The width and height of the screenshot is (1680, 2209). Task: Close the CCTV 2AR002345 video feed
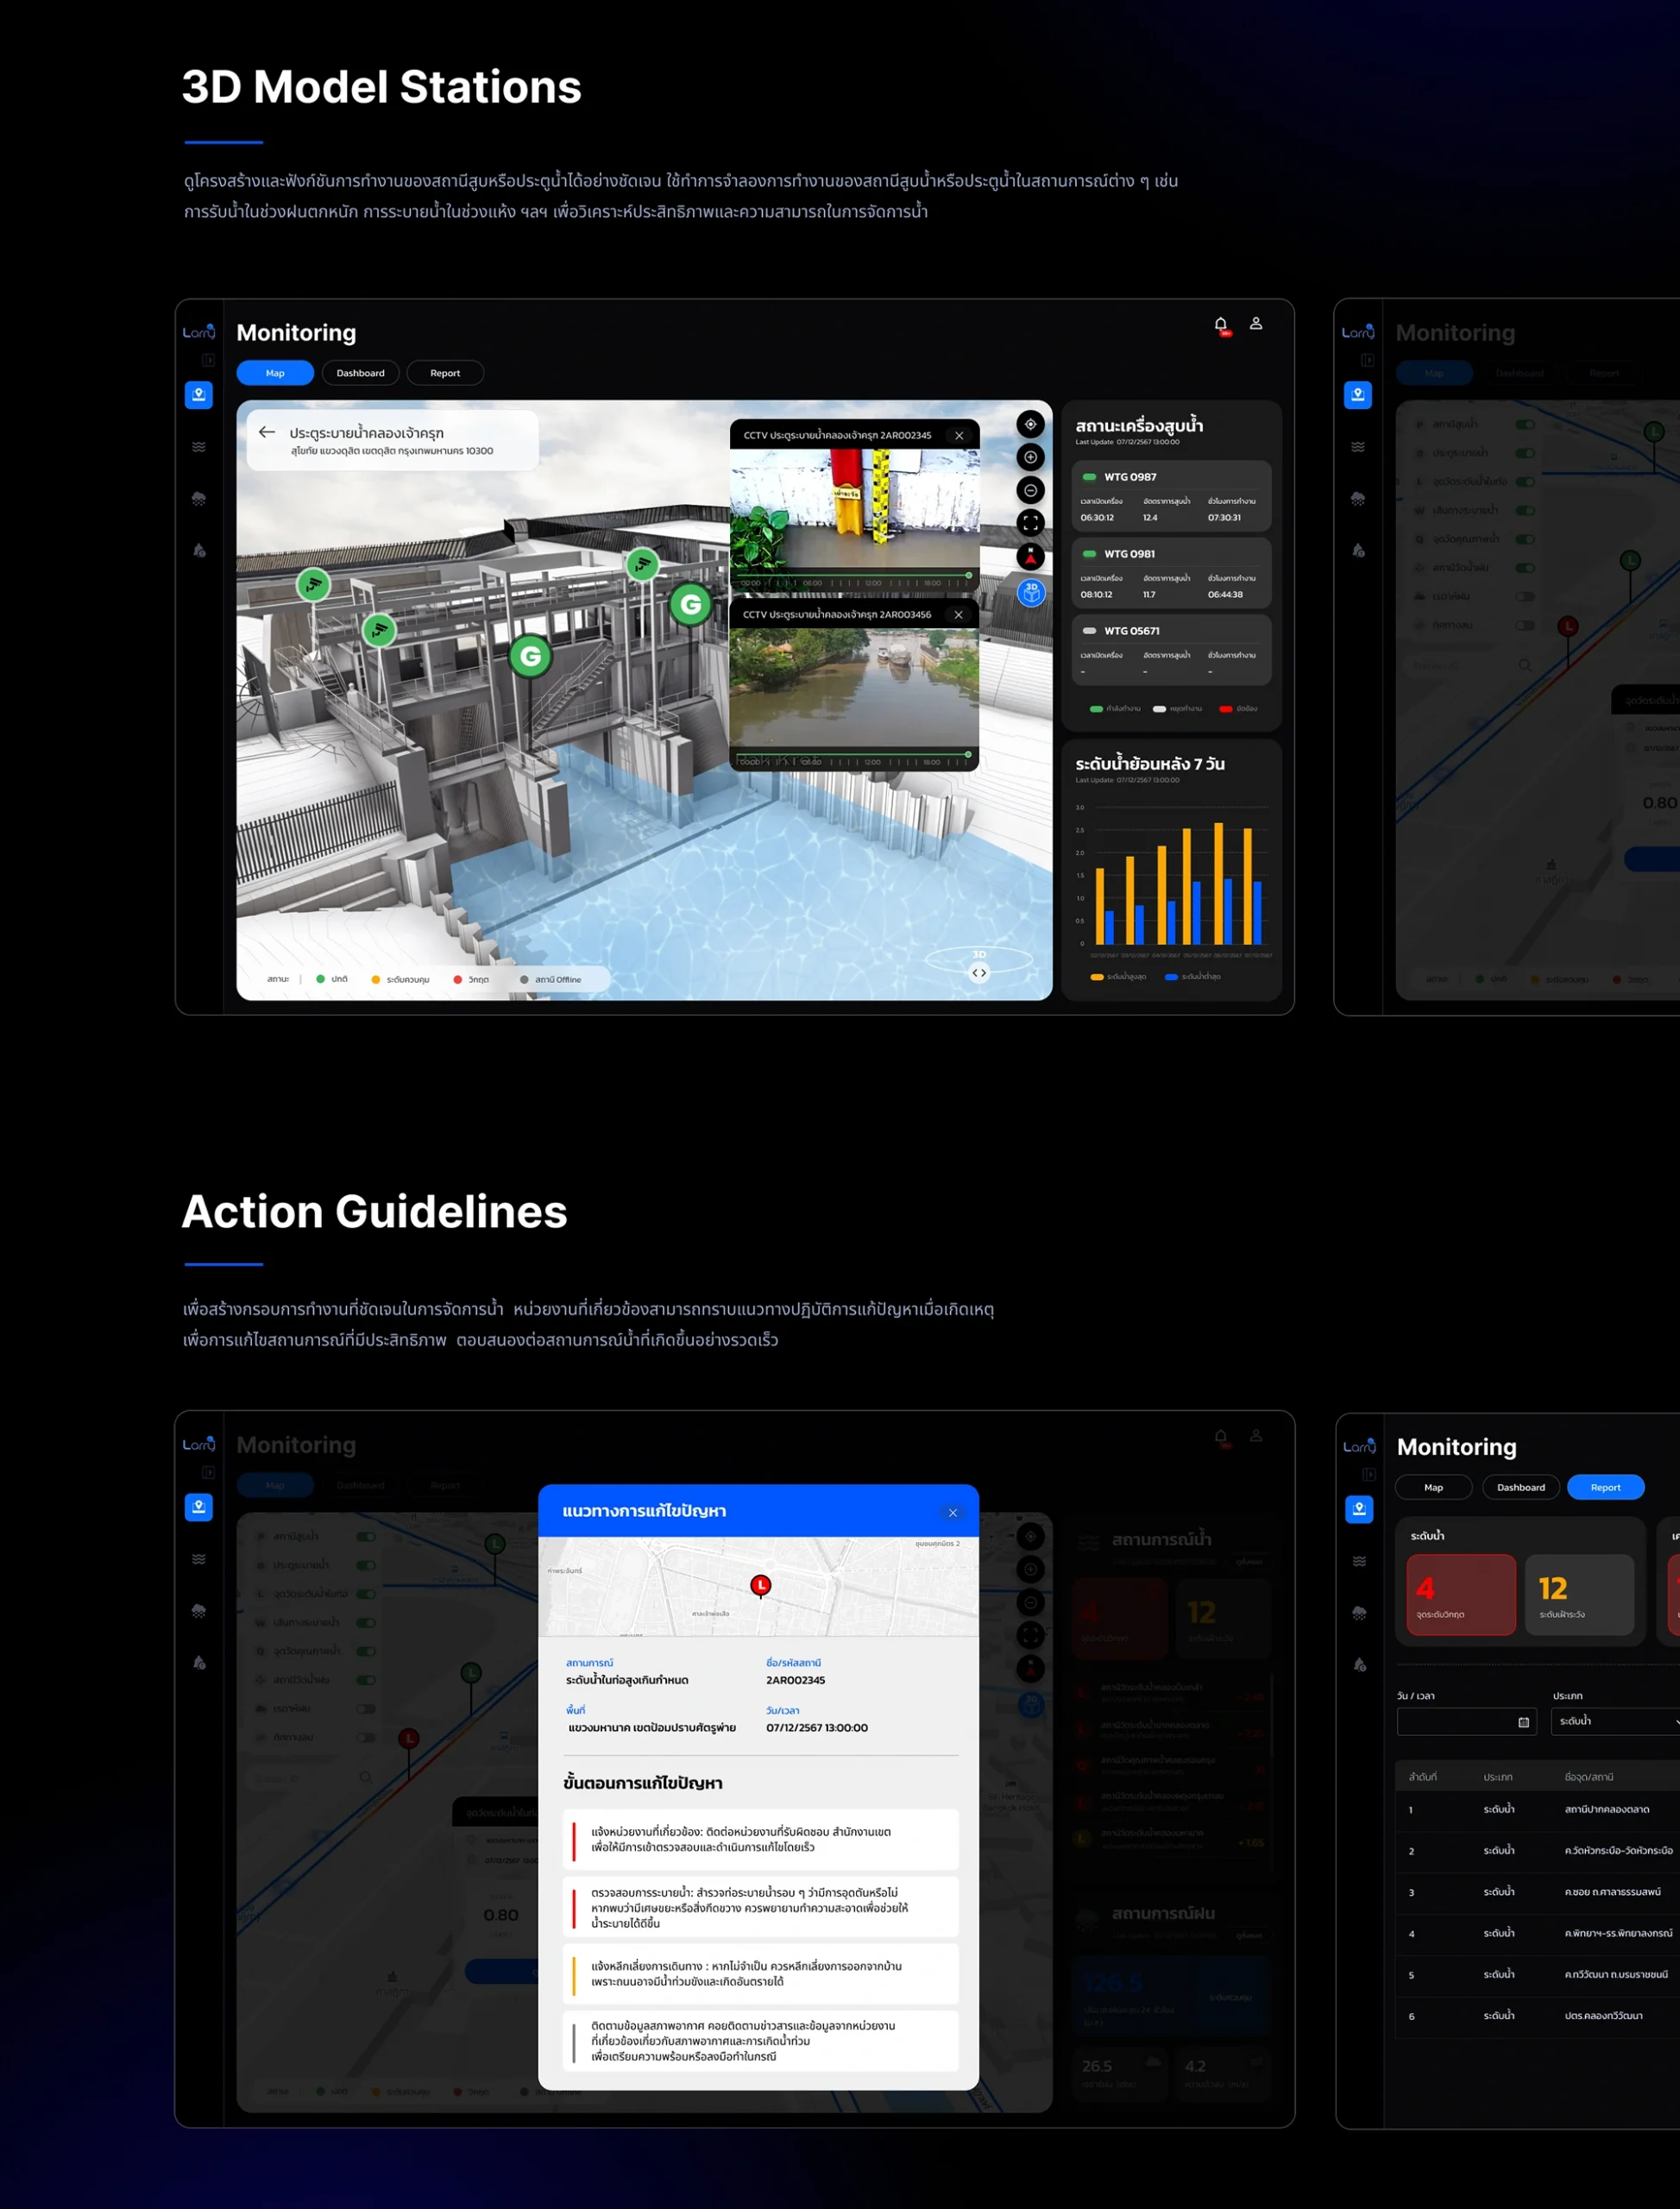coord(959,436)
